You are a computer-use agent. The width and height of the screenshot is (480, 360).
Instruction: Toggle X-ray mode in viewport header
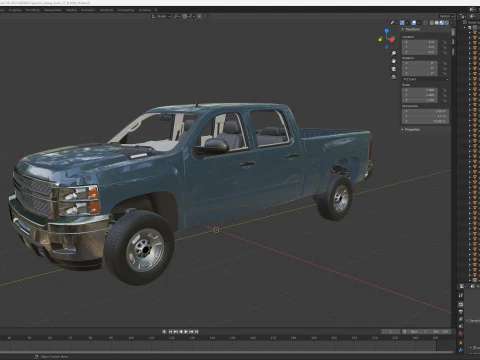click(x=425, y=23)
